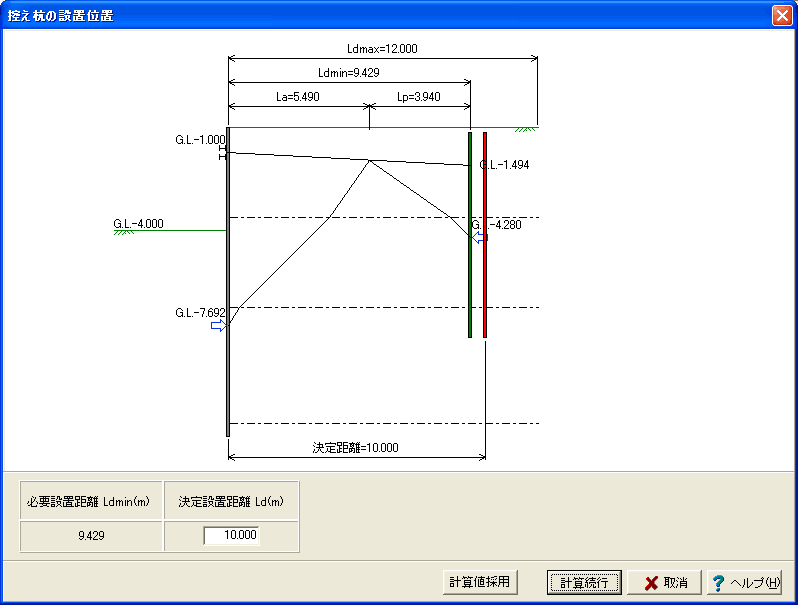Select the 9.429 Ldmin value cell

(91, 536)
